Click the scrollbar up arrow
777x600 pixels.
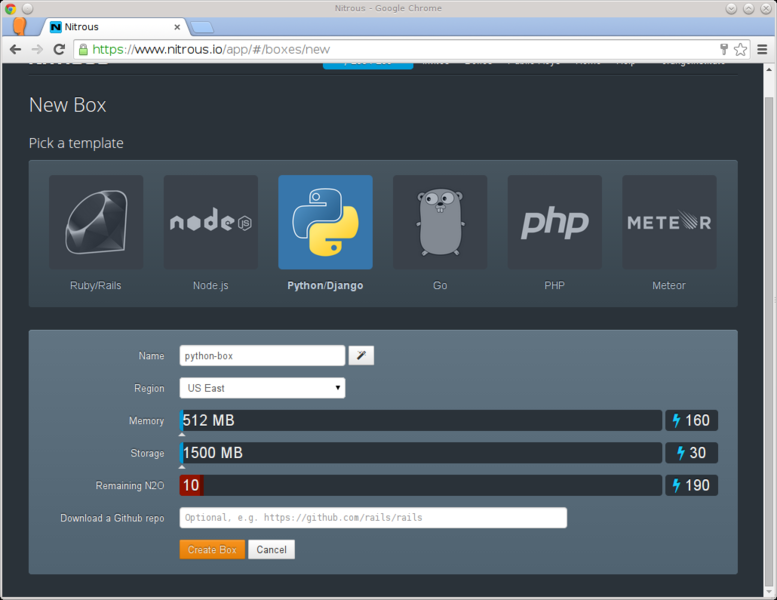769,69
